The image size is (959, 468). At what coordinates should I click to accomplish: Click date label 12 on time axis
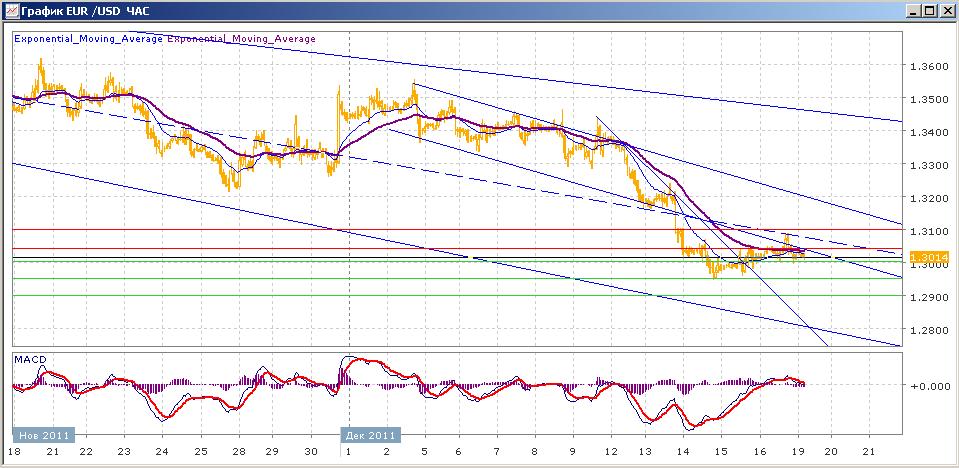[610, 451]
